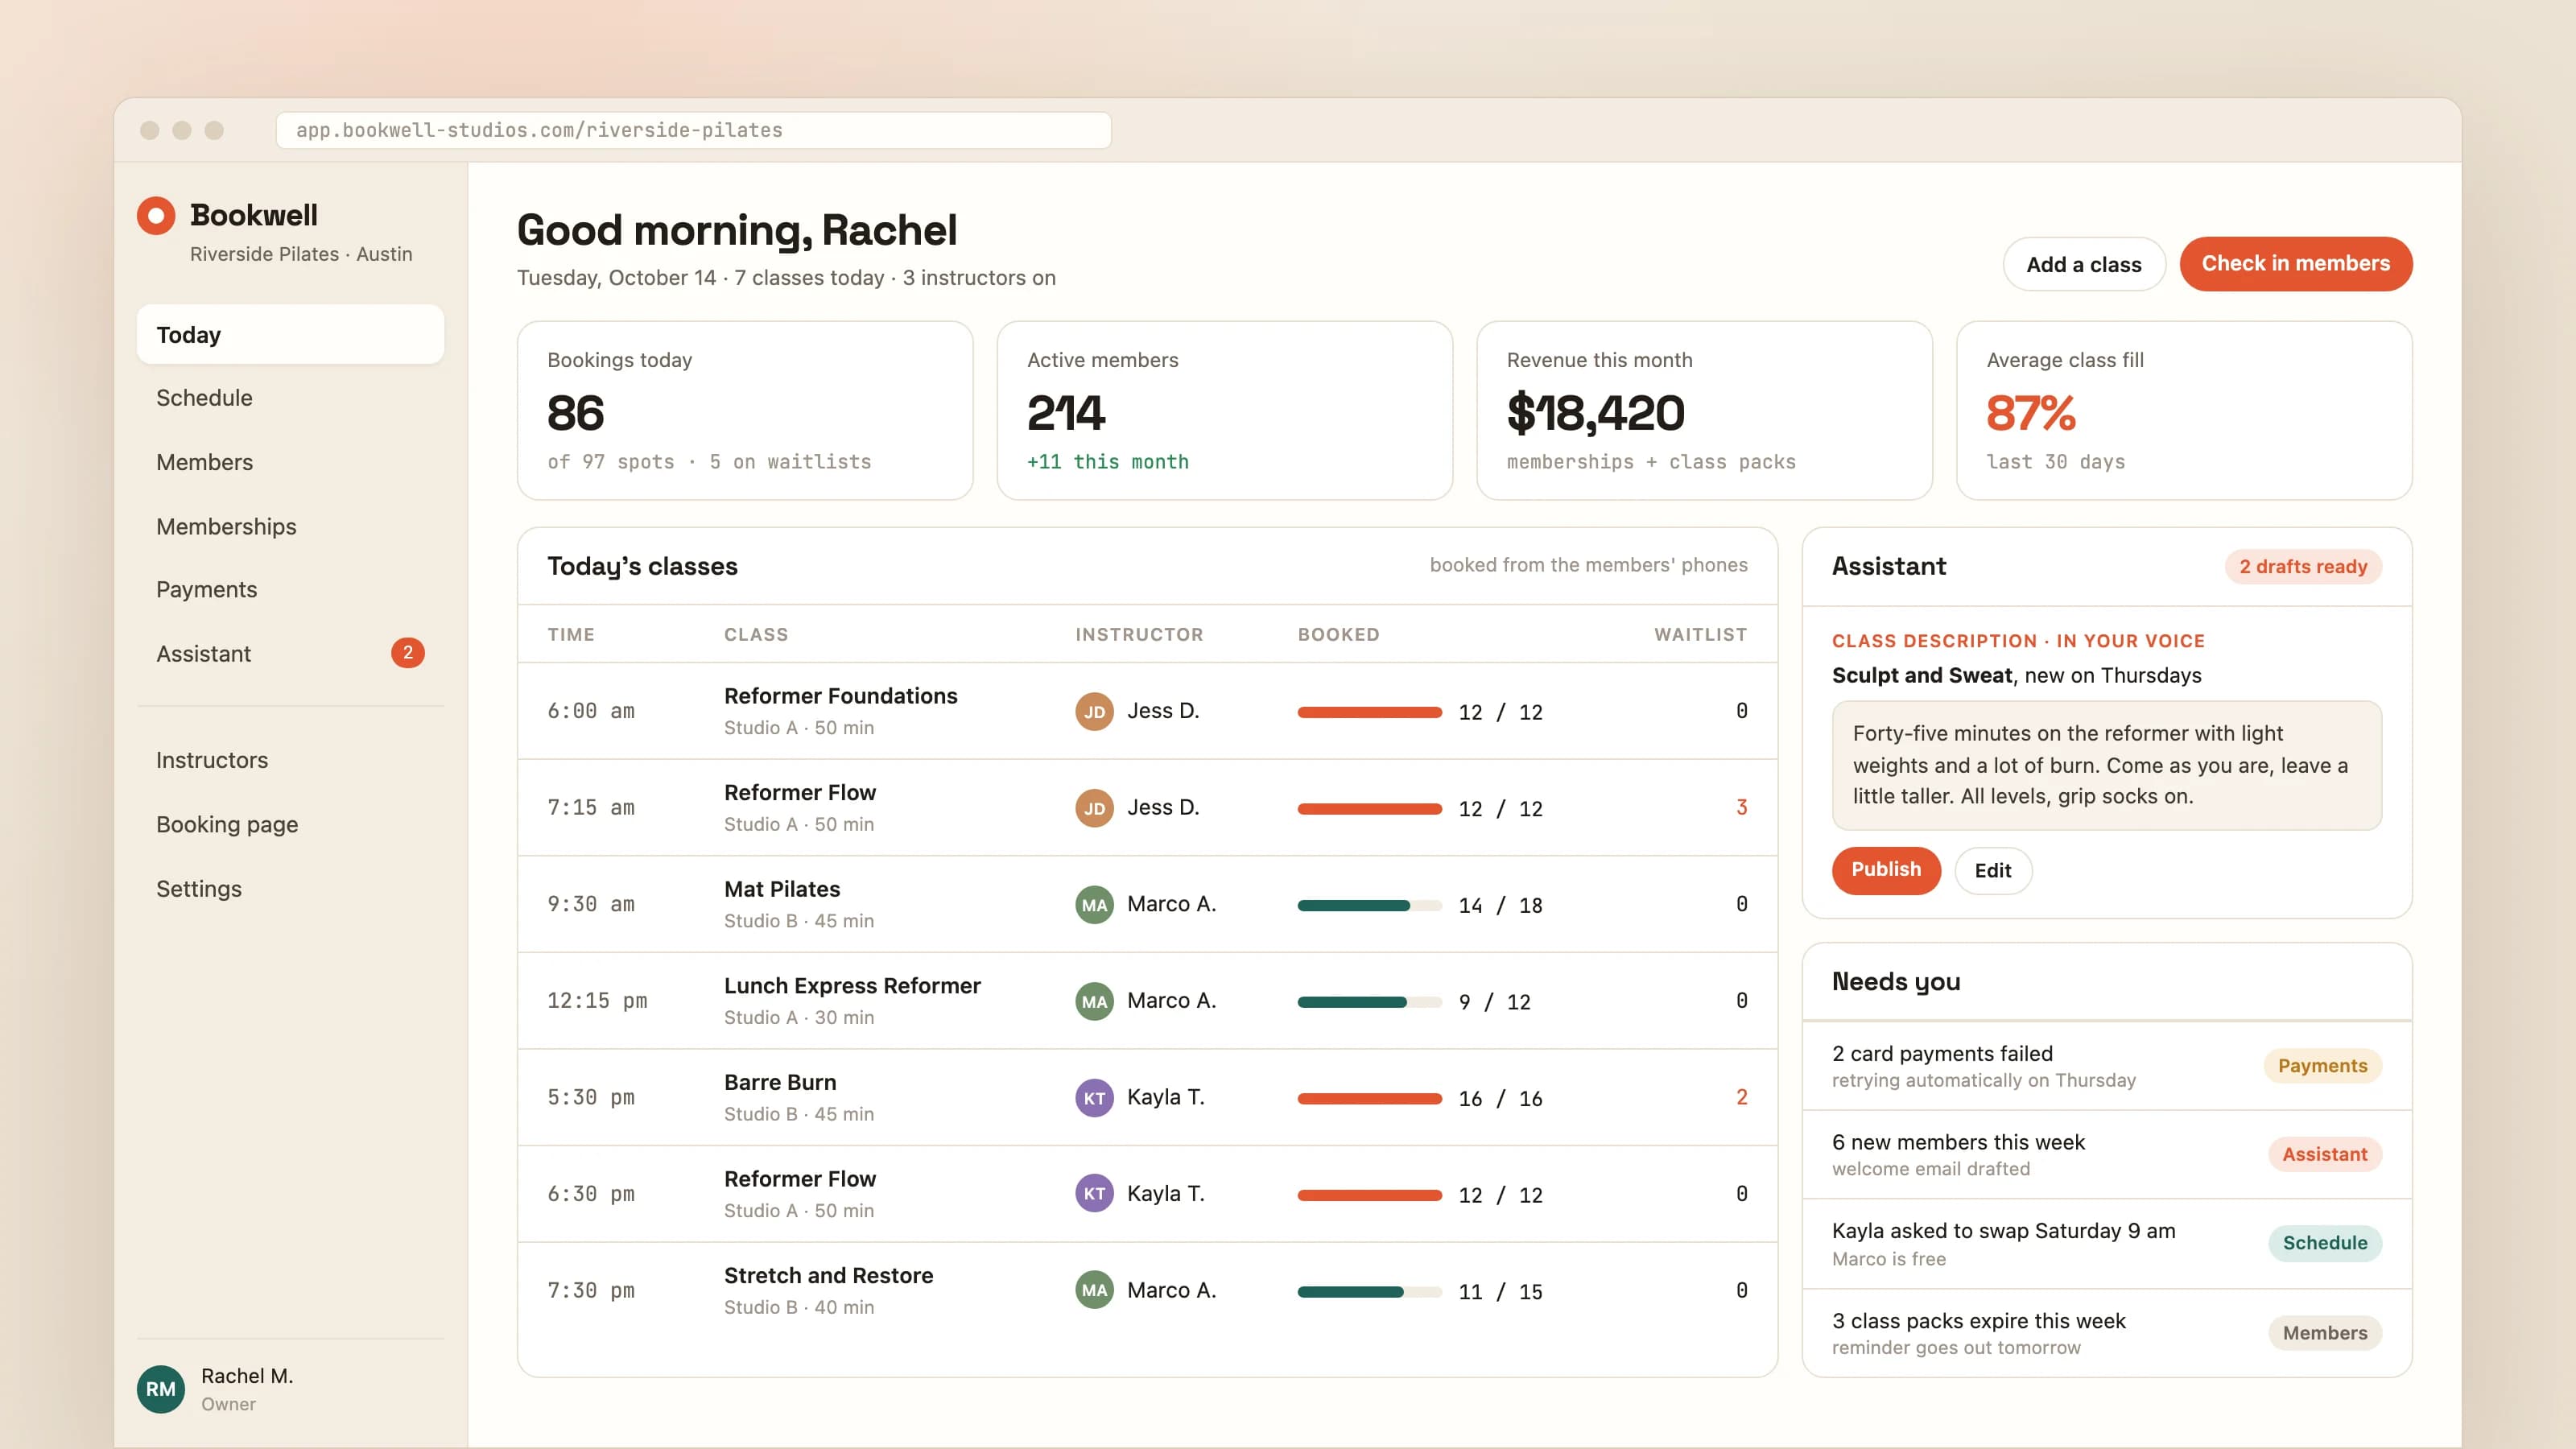Viewport: 2576px width, 1449px height.
Task: Click the Revenue this month card
Action: (x=1704, y=410)
